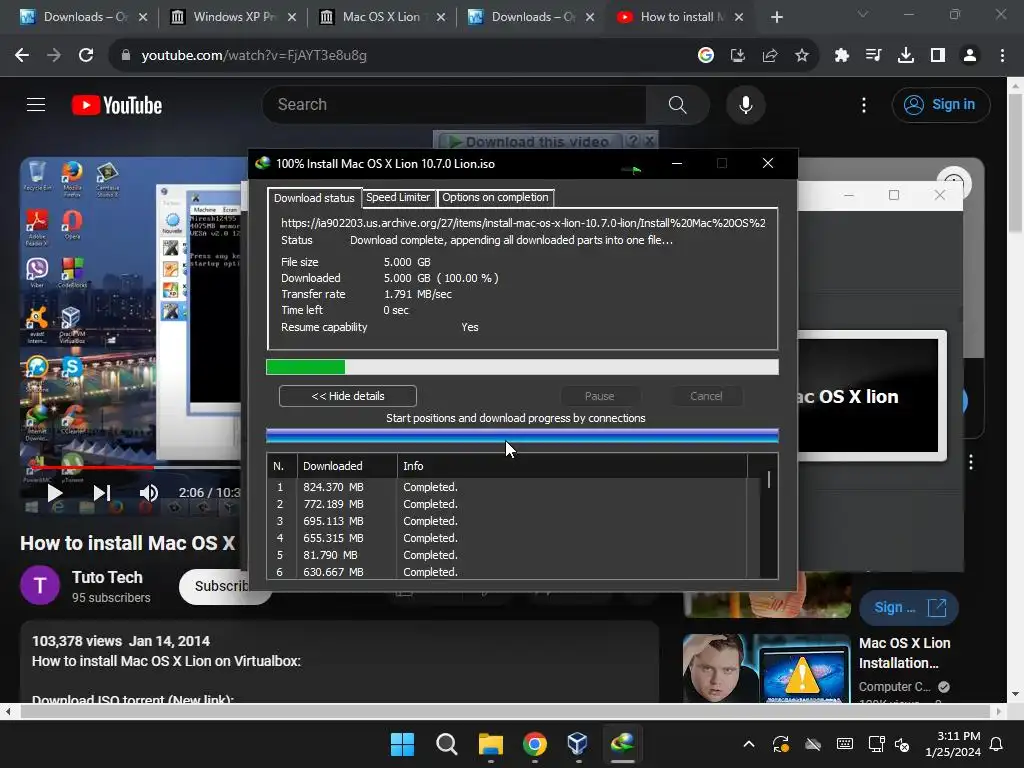Viewport: 1024px width, 768px height.
Task: Open Tuto Tech channel avatar
Action: tap(40, 586)
